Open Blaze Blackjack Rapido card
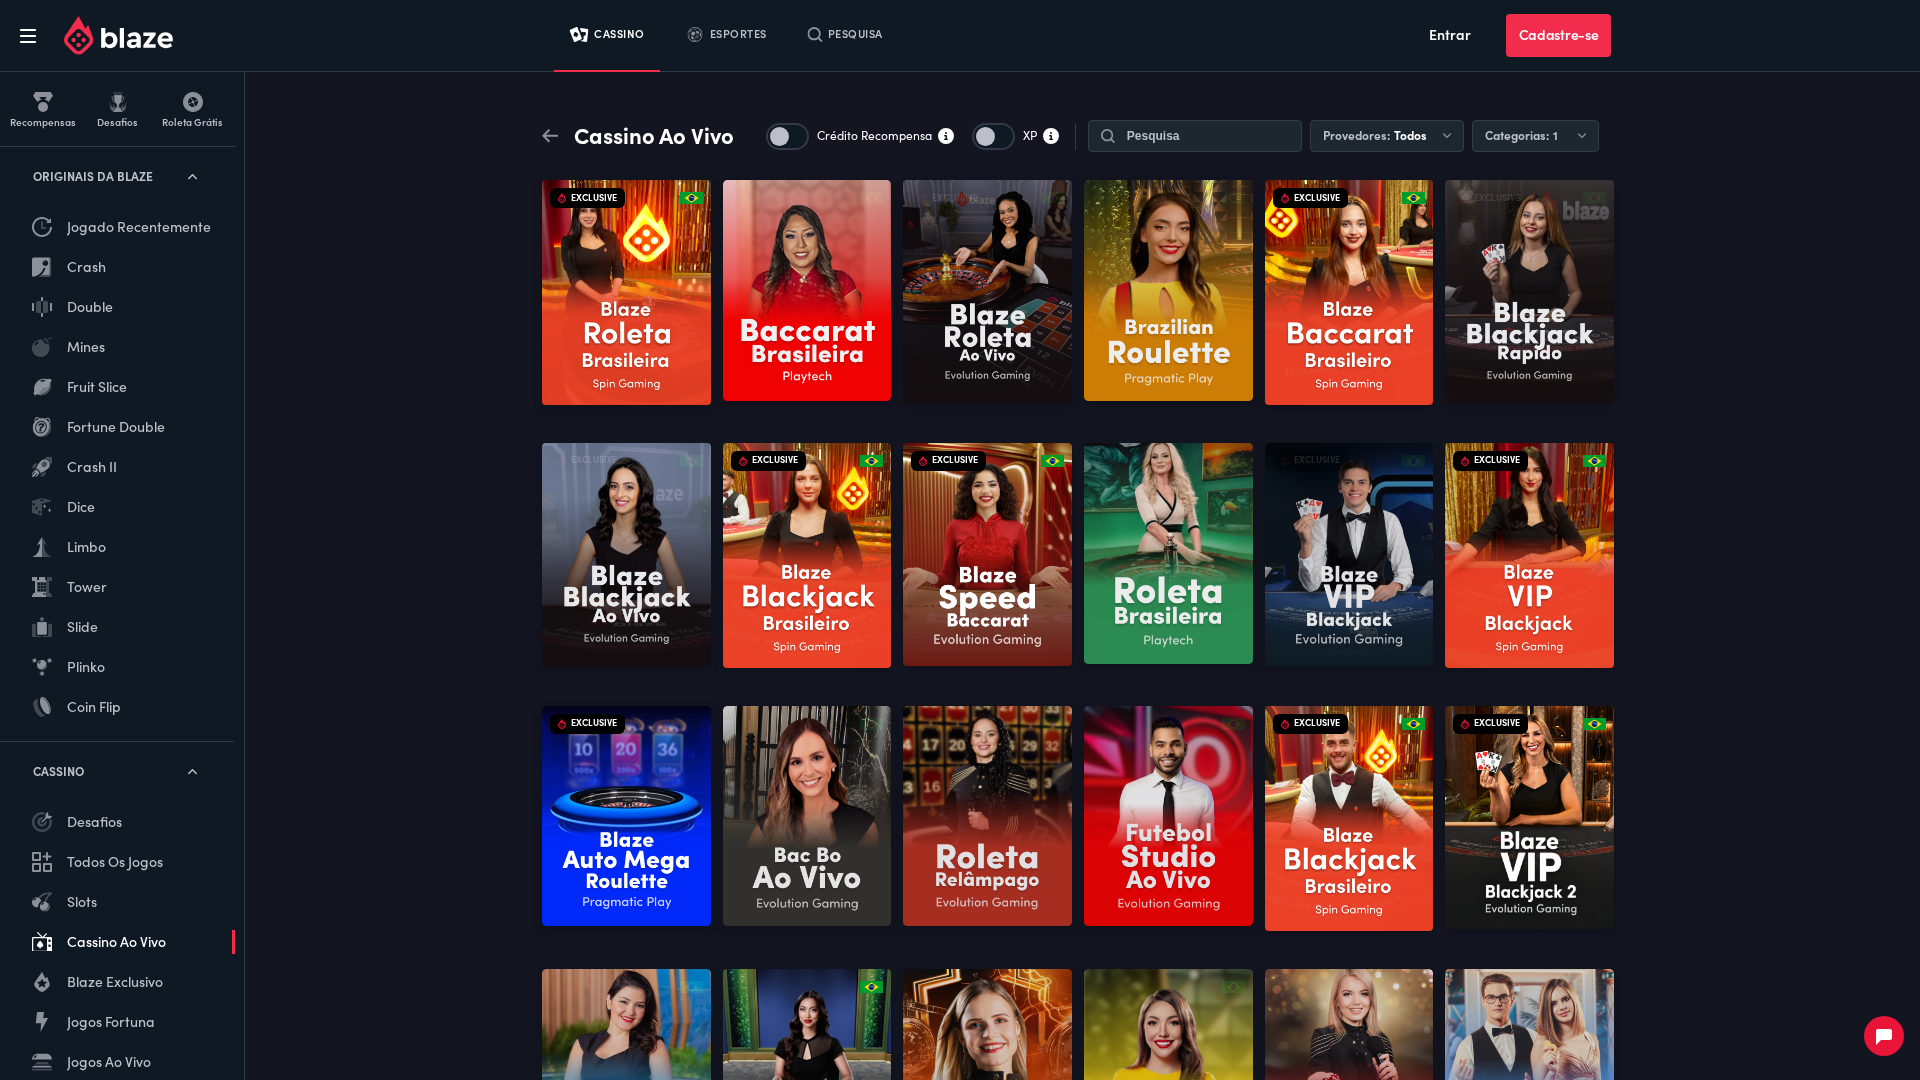 pos(1529,291)
